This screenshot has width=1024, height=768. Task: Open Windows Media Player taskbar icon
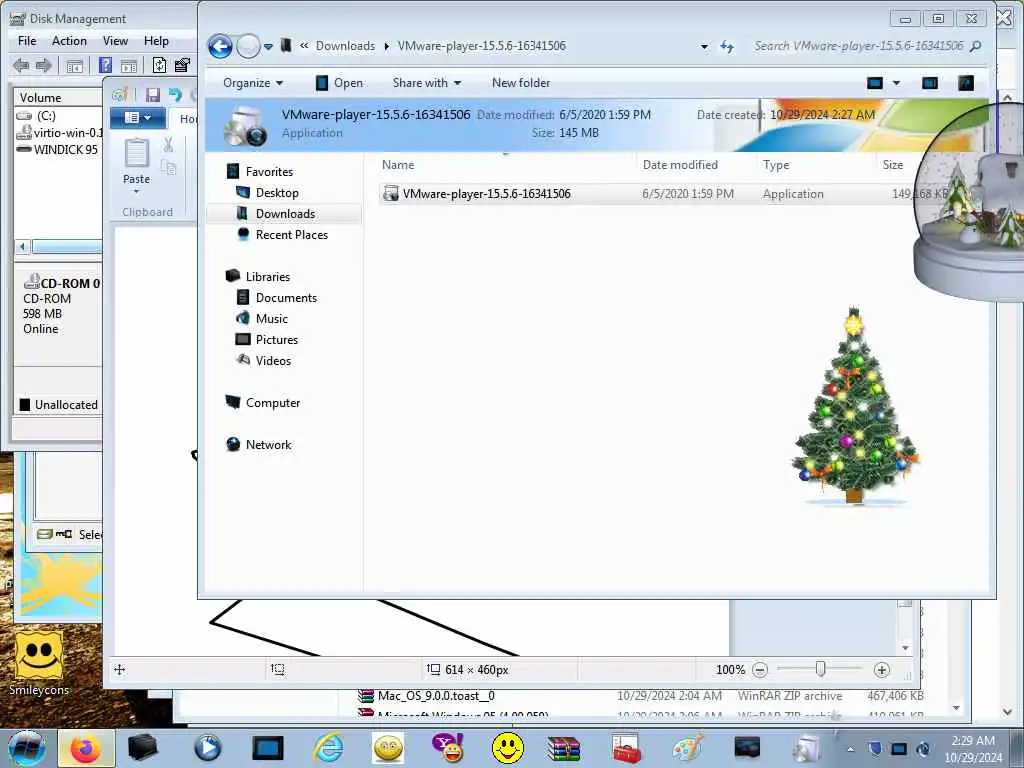tap(208, 748)
